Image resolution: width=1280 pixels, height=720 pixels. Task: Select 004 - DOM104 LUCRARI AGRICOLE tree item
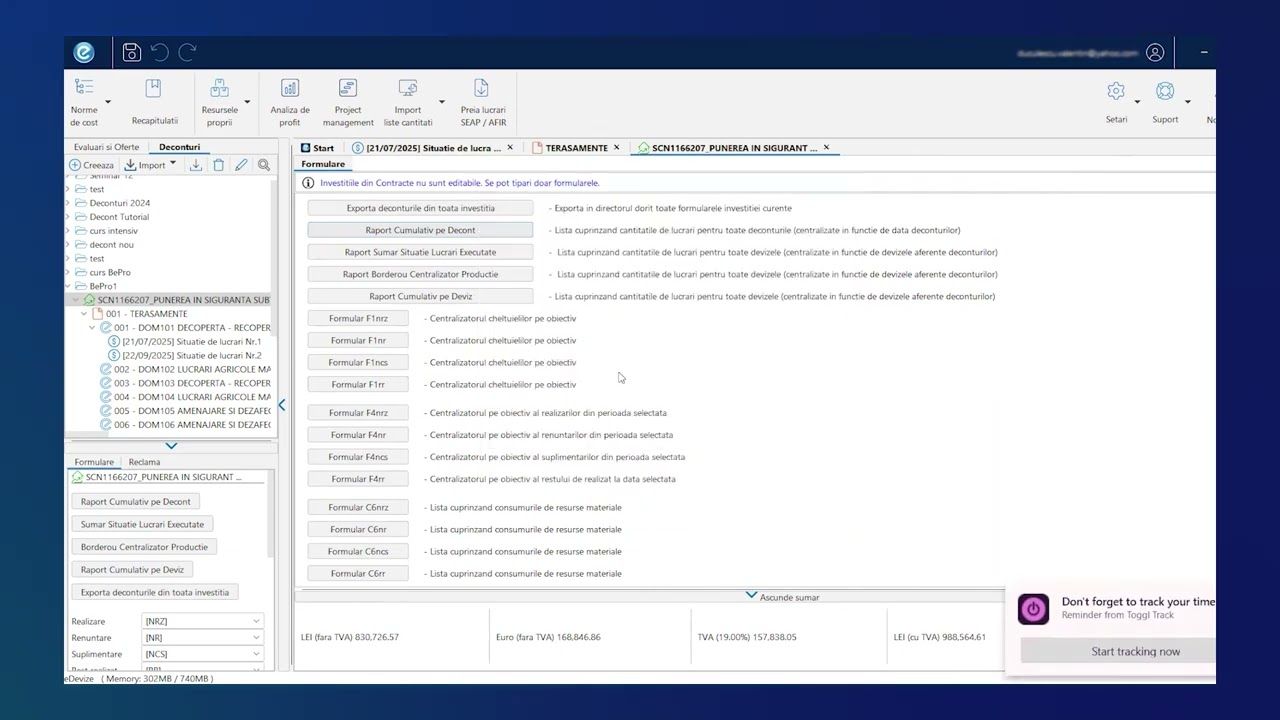tap(185, 397)
